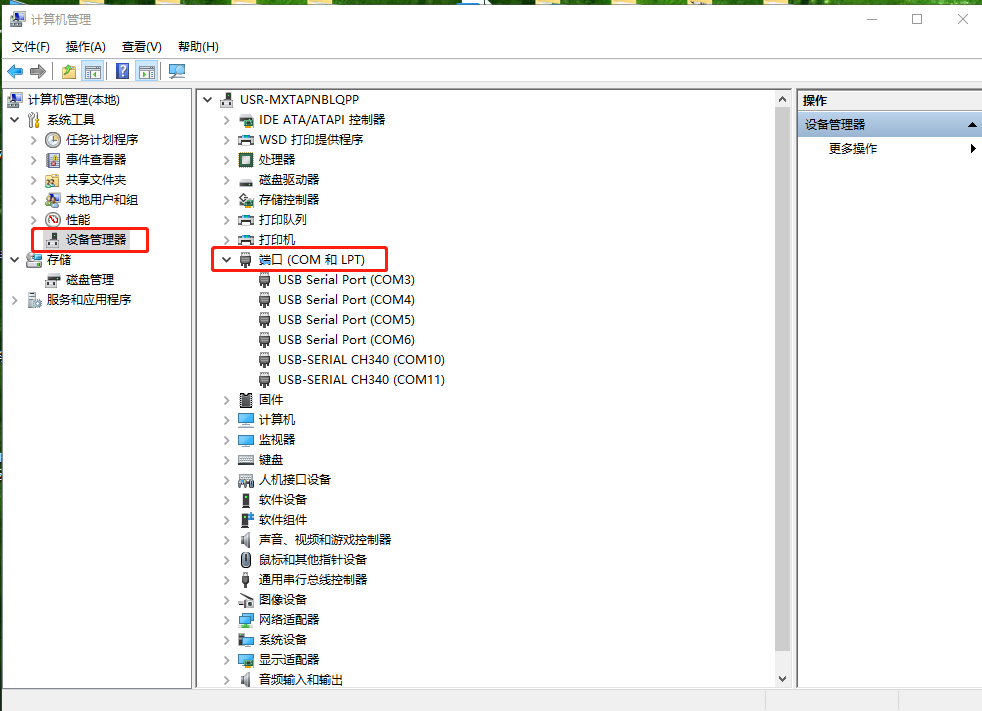Select the 软件设备 category
The width and height of the screenshot is (982, 711).
pyautogui.click(x=283, y=500)
